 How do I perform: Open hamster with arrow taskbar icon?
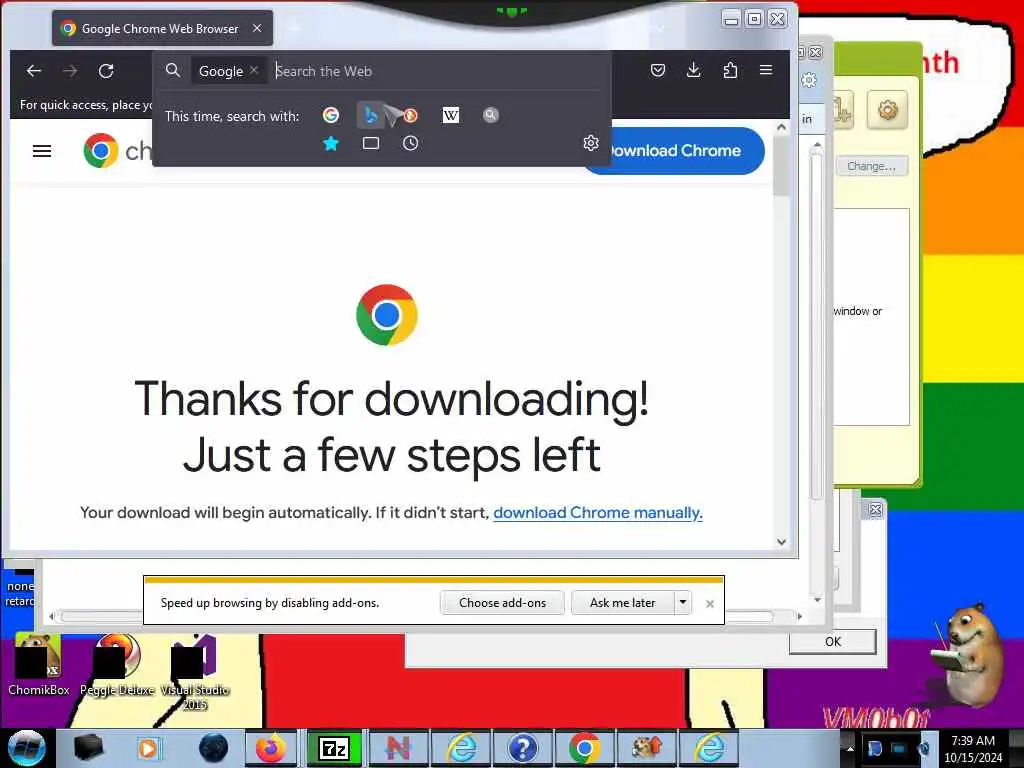point(647,748)
